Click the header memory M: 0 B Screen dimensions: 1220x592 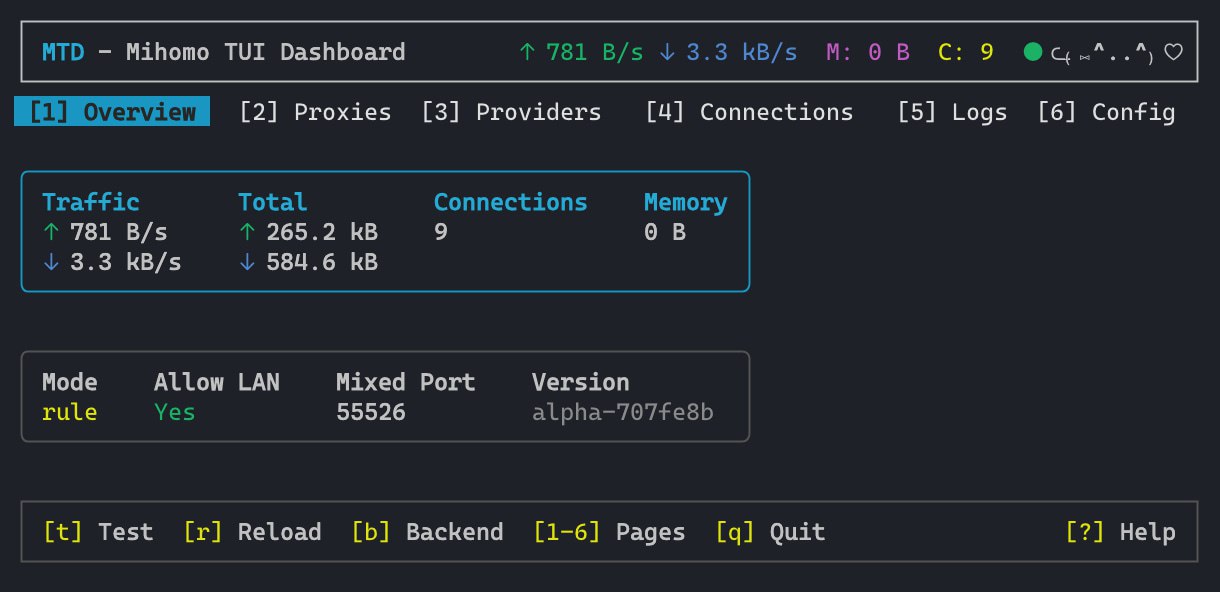868,52
